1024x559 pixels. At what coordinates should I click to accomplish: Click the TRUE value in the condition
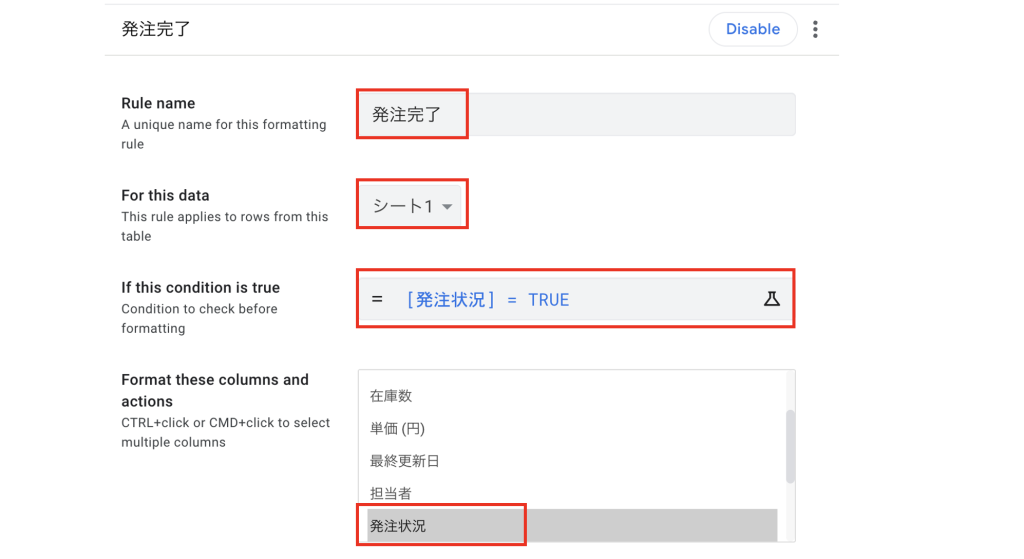pyautogui.click(x=548, y=299)
